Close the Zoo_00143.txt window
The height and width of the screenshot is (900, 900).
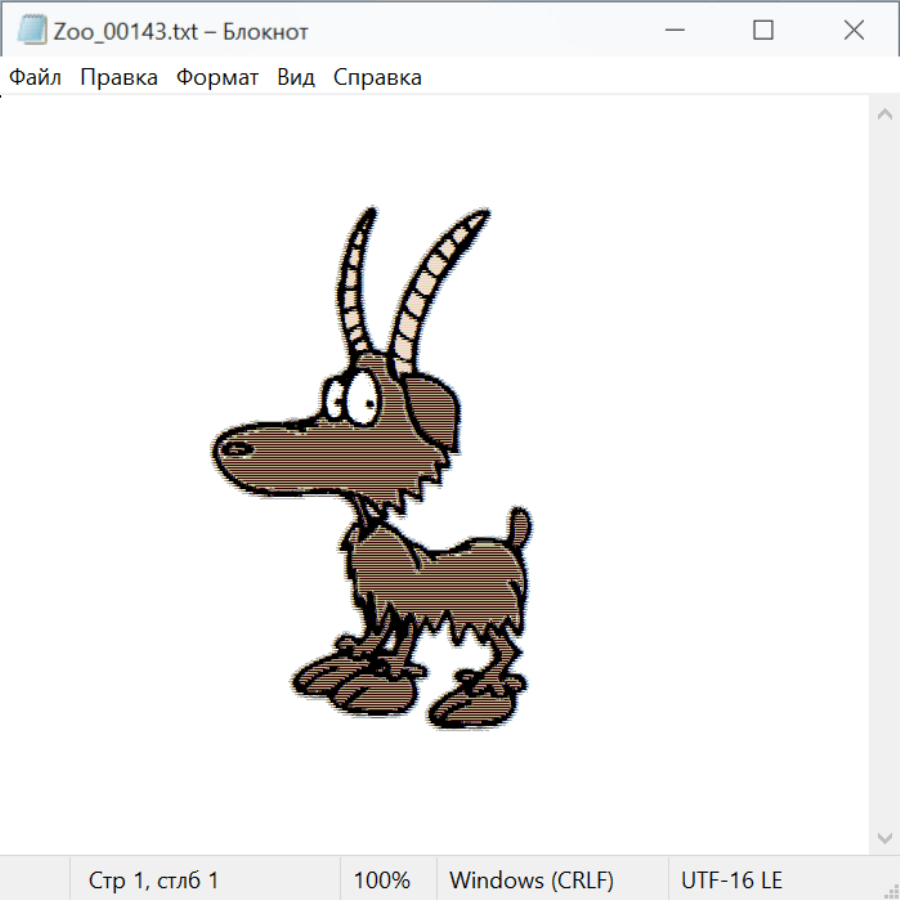(x=853, y=31)
